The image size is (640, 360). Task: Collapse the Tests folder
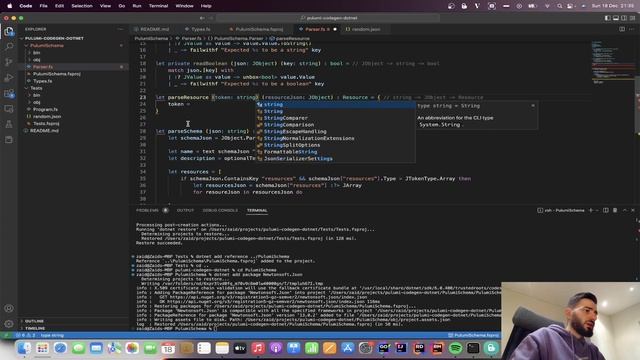click(36, 88)
